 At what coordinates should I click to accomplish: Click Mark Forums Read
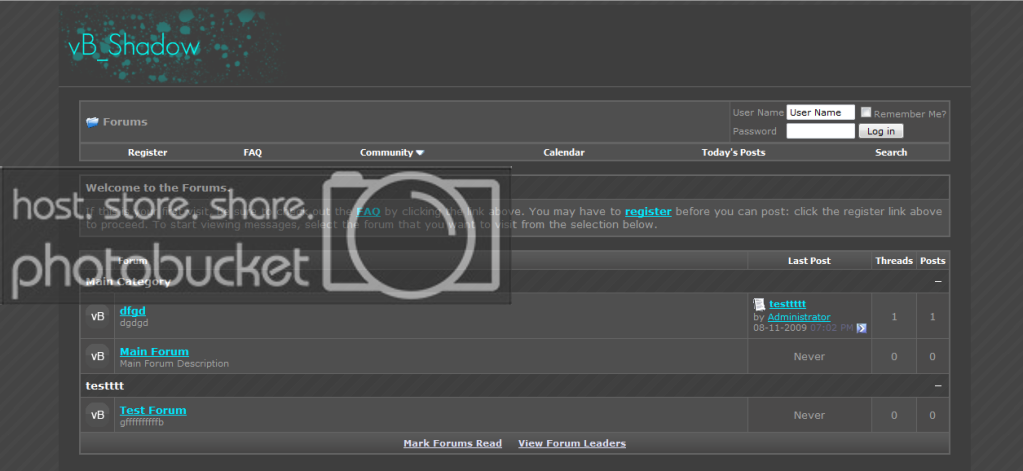[x=453, y=444]
